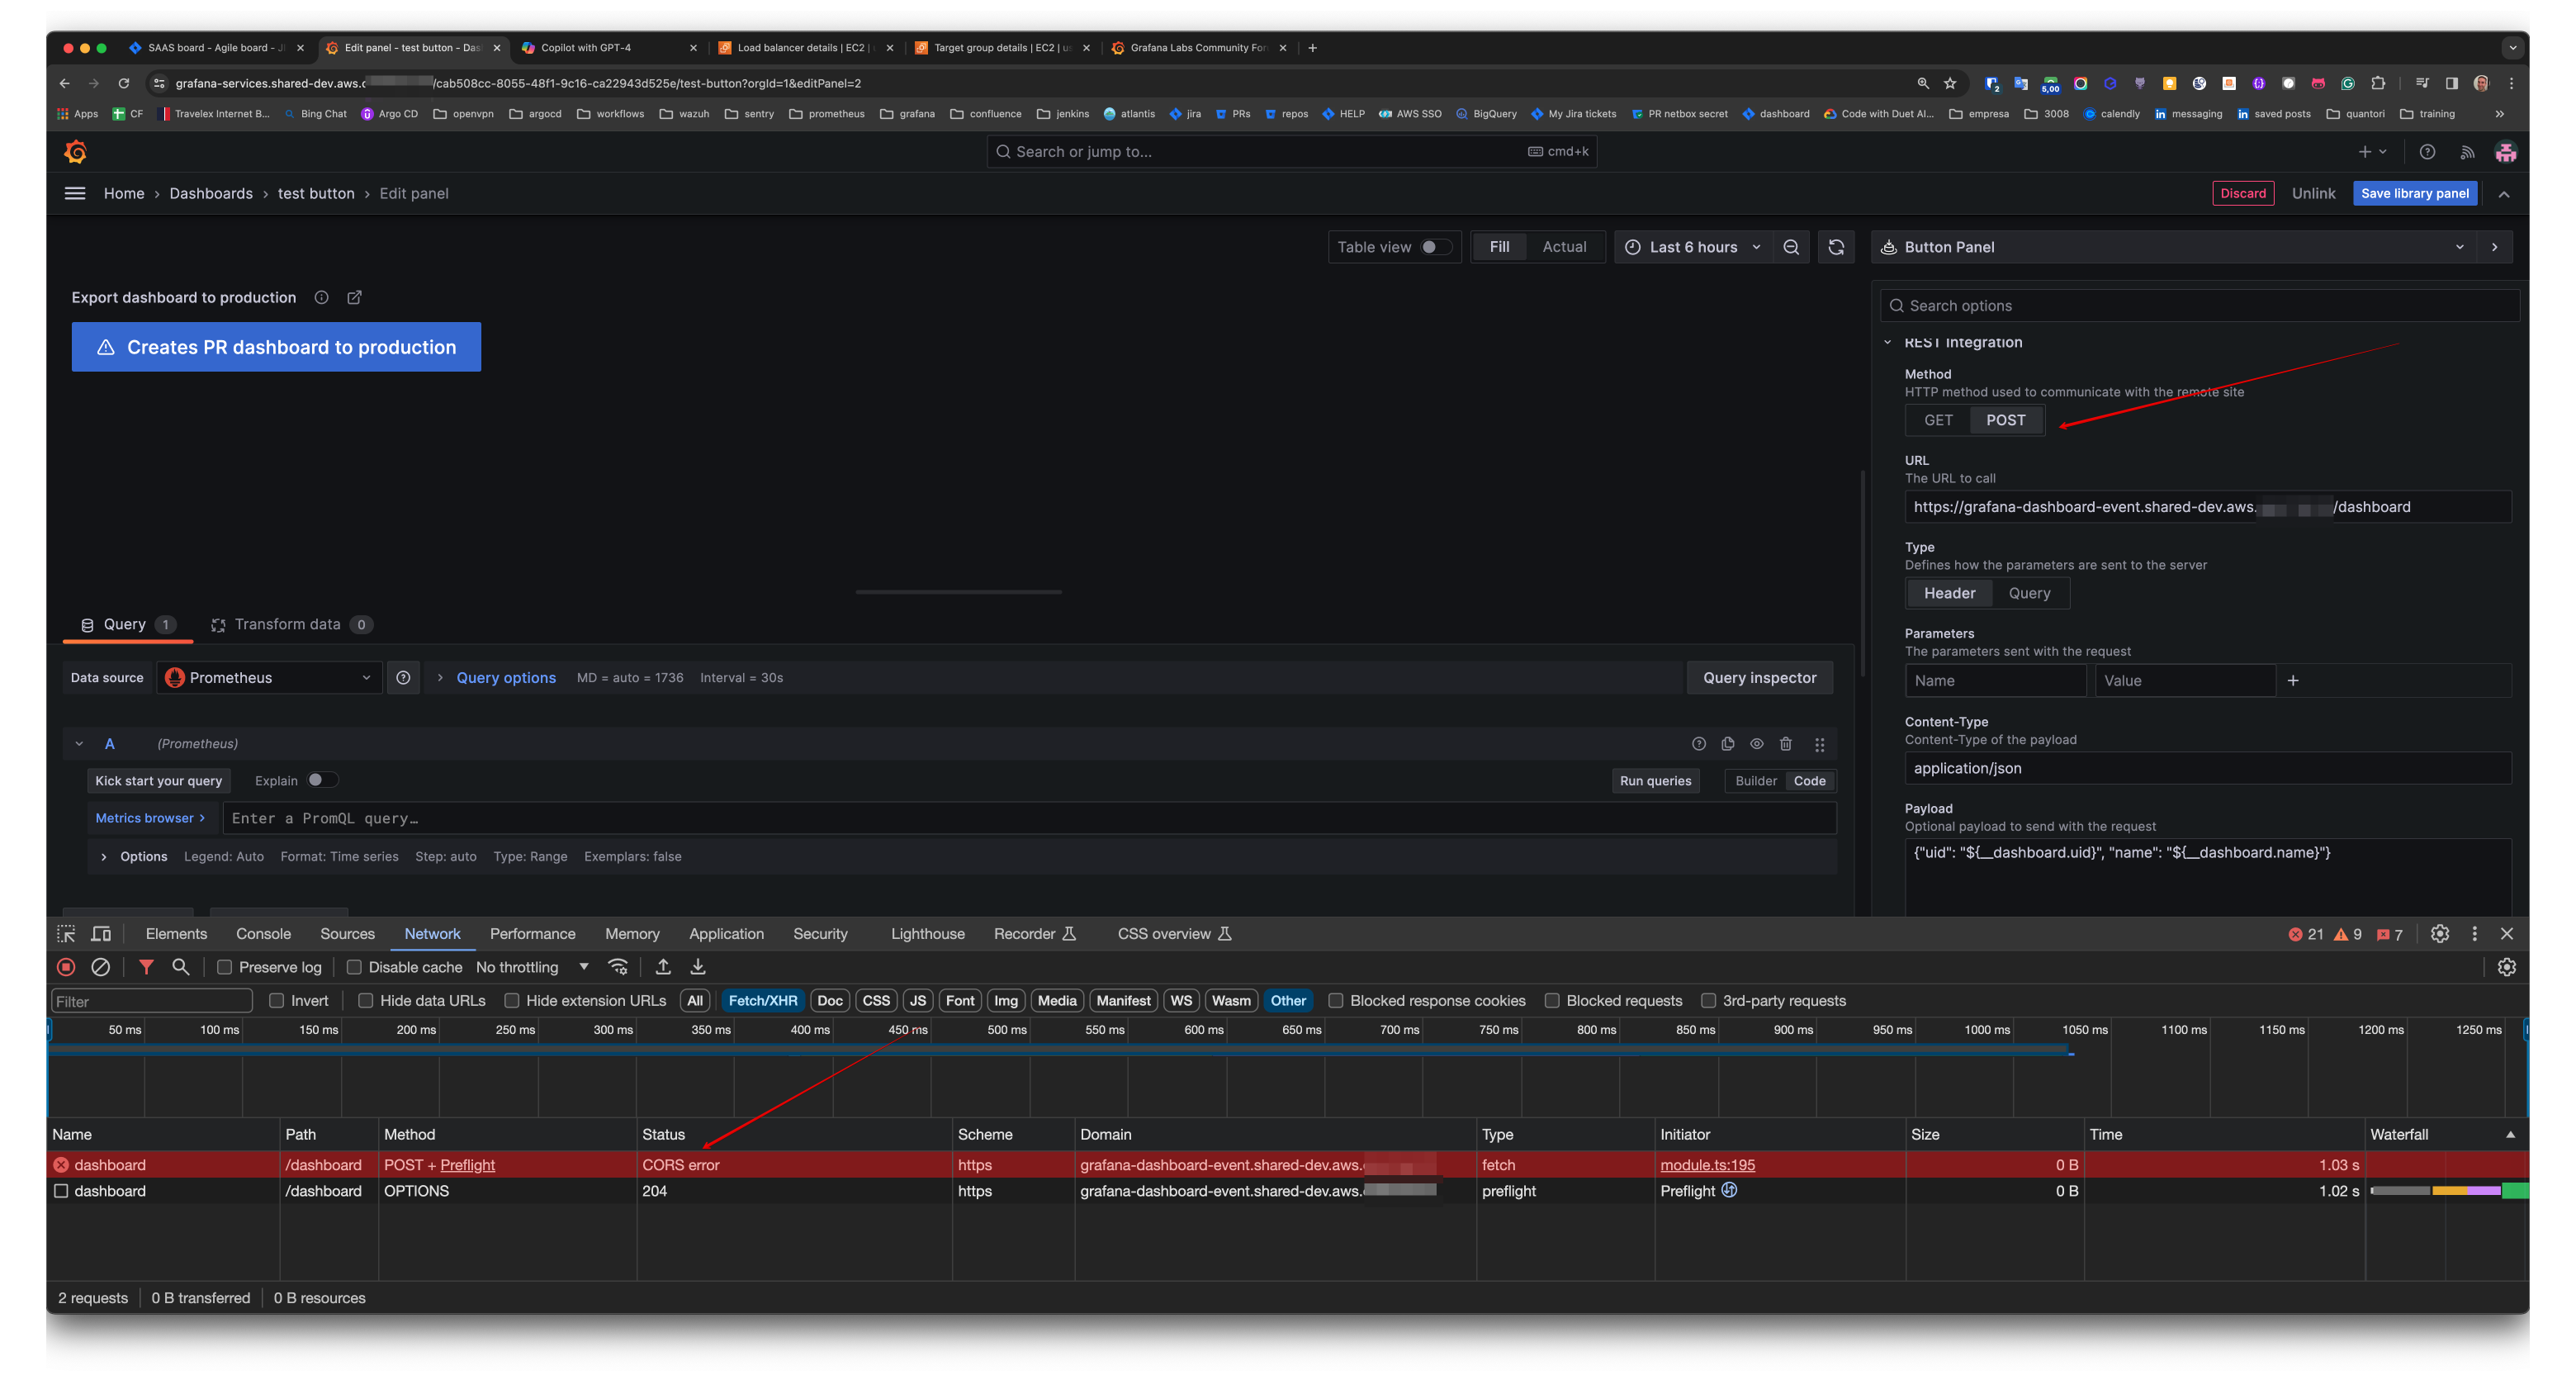Delete query A with trash icon
The width and height of the screenshot is (2576, 1375).
click(x=1786, y=744)
